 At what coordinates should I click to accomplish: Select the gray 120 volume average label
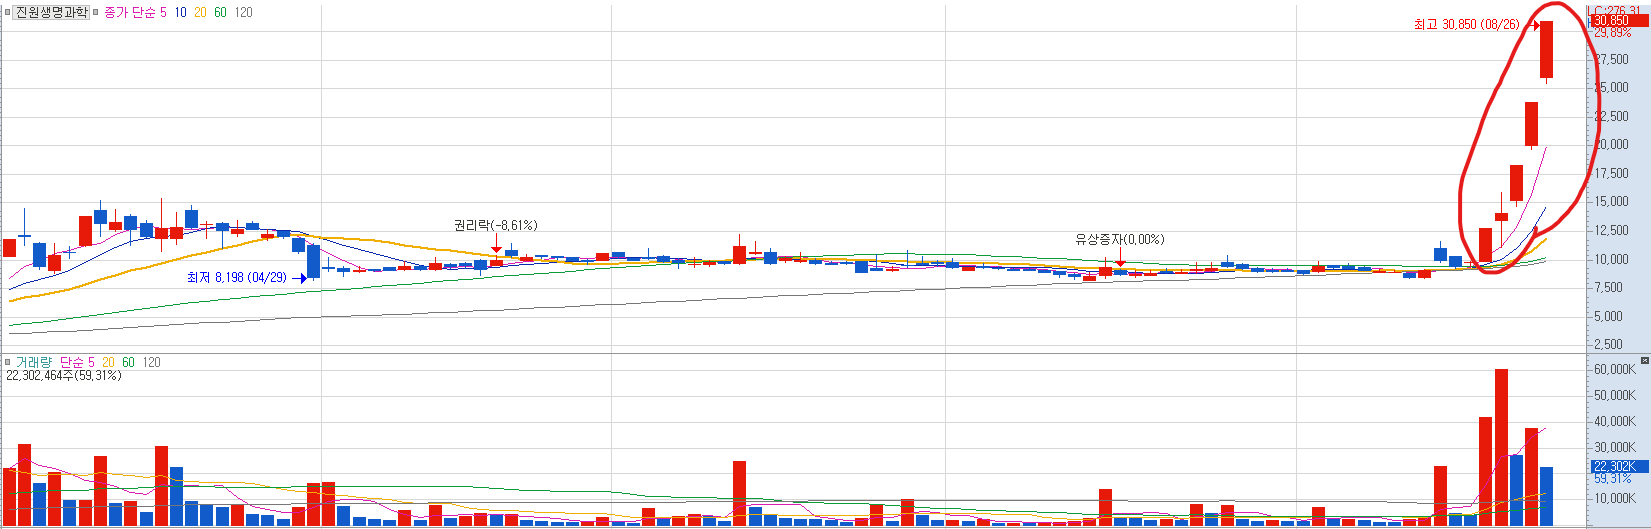151,362
